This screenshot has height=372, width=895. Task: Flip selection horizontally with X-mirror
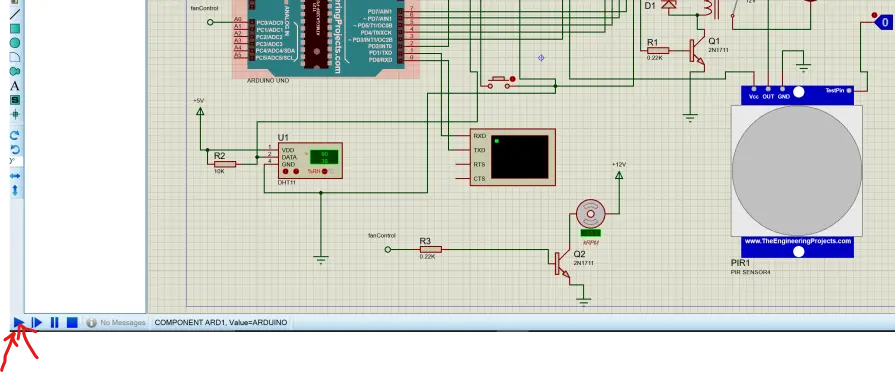pyautogui.click(x=15, y=176)
